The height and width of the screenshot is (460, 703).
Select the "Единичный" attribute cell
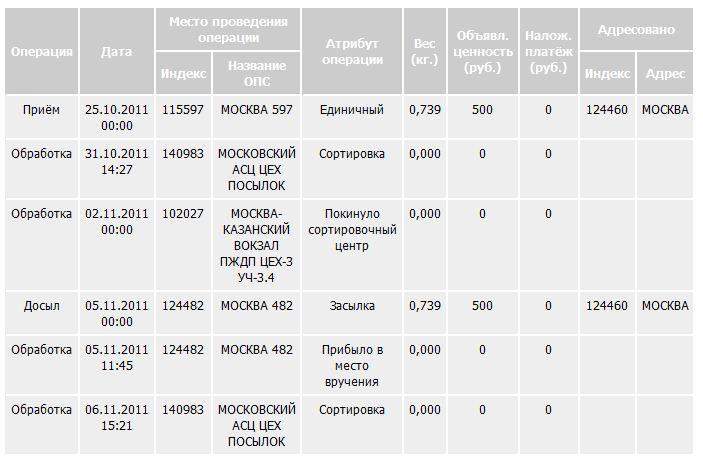click(x=352, y=110)
